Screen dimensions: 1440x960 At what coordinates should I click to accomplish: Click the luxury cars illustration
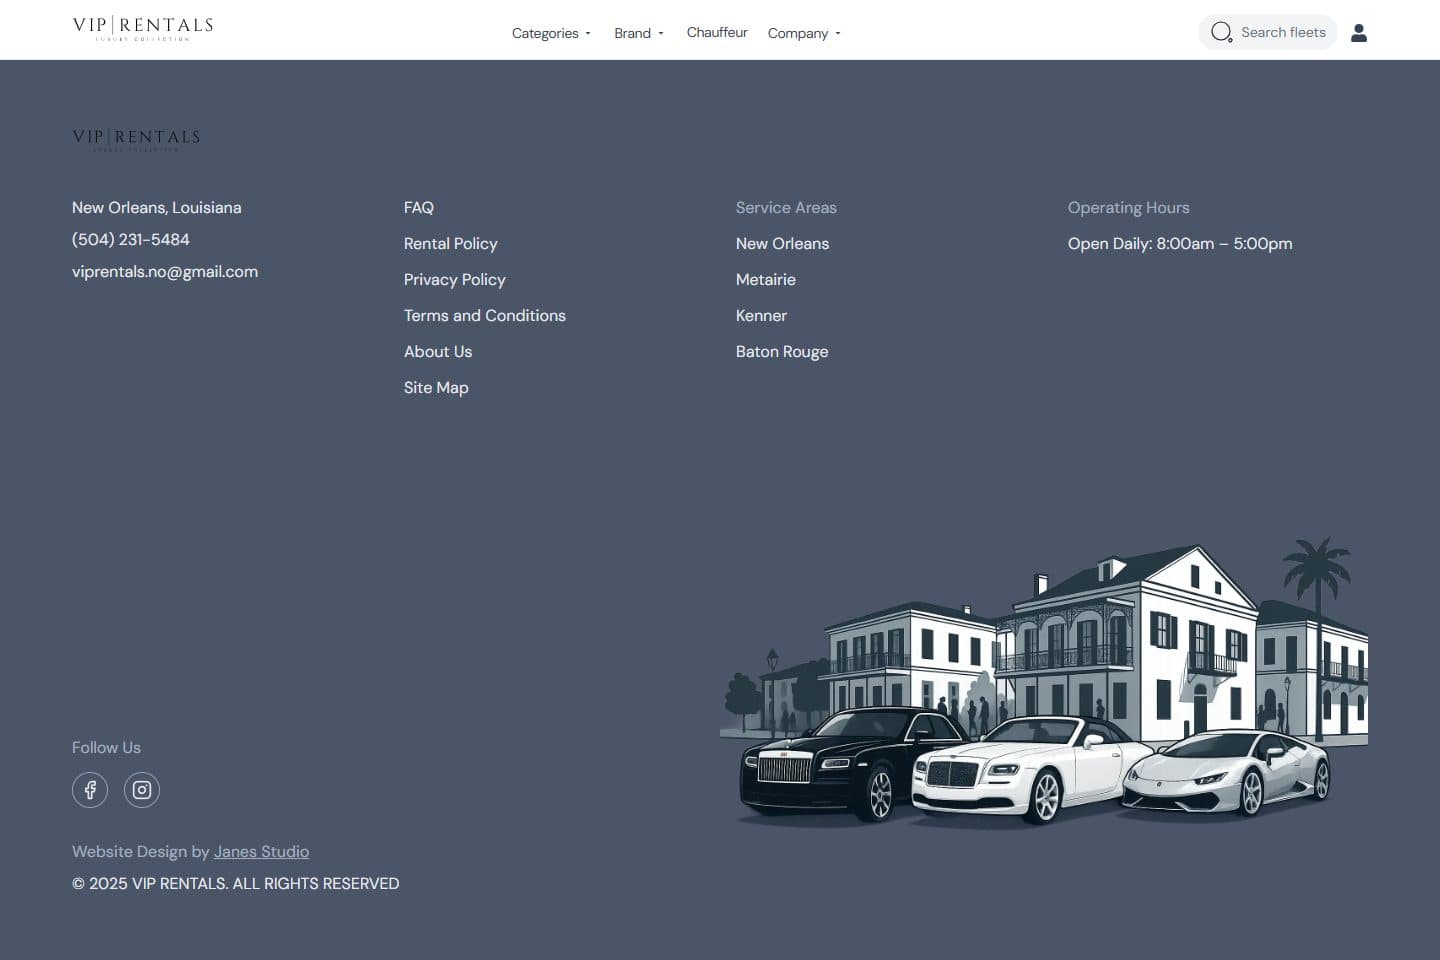(x=1044, y=682)
